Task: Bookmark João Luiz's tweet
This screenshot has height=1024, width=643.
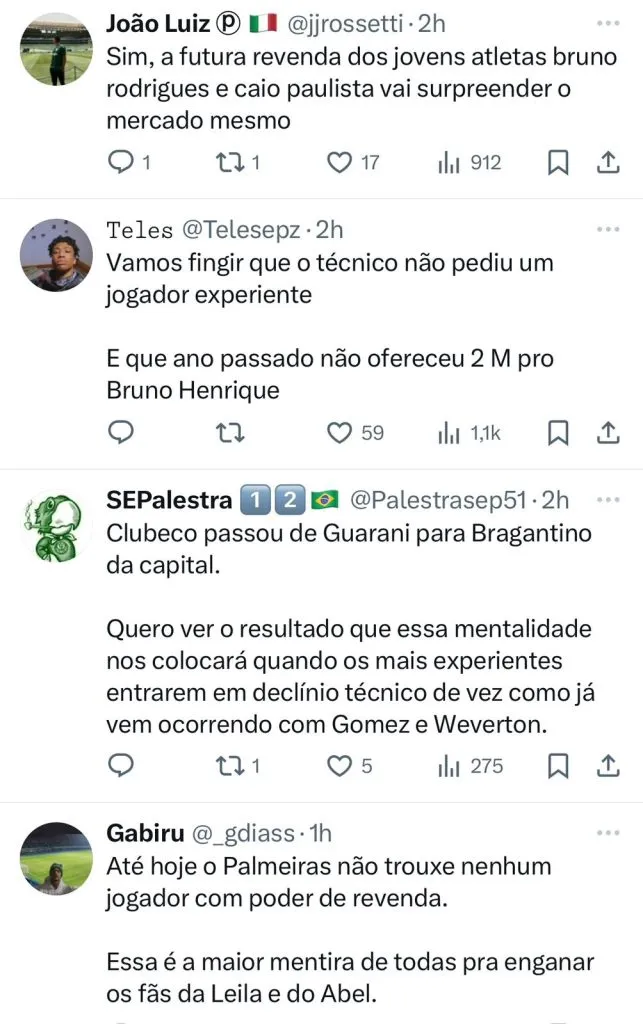Action: tap(559, 162)
